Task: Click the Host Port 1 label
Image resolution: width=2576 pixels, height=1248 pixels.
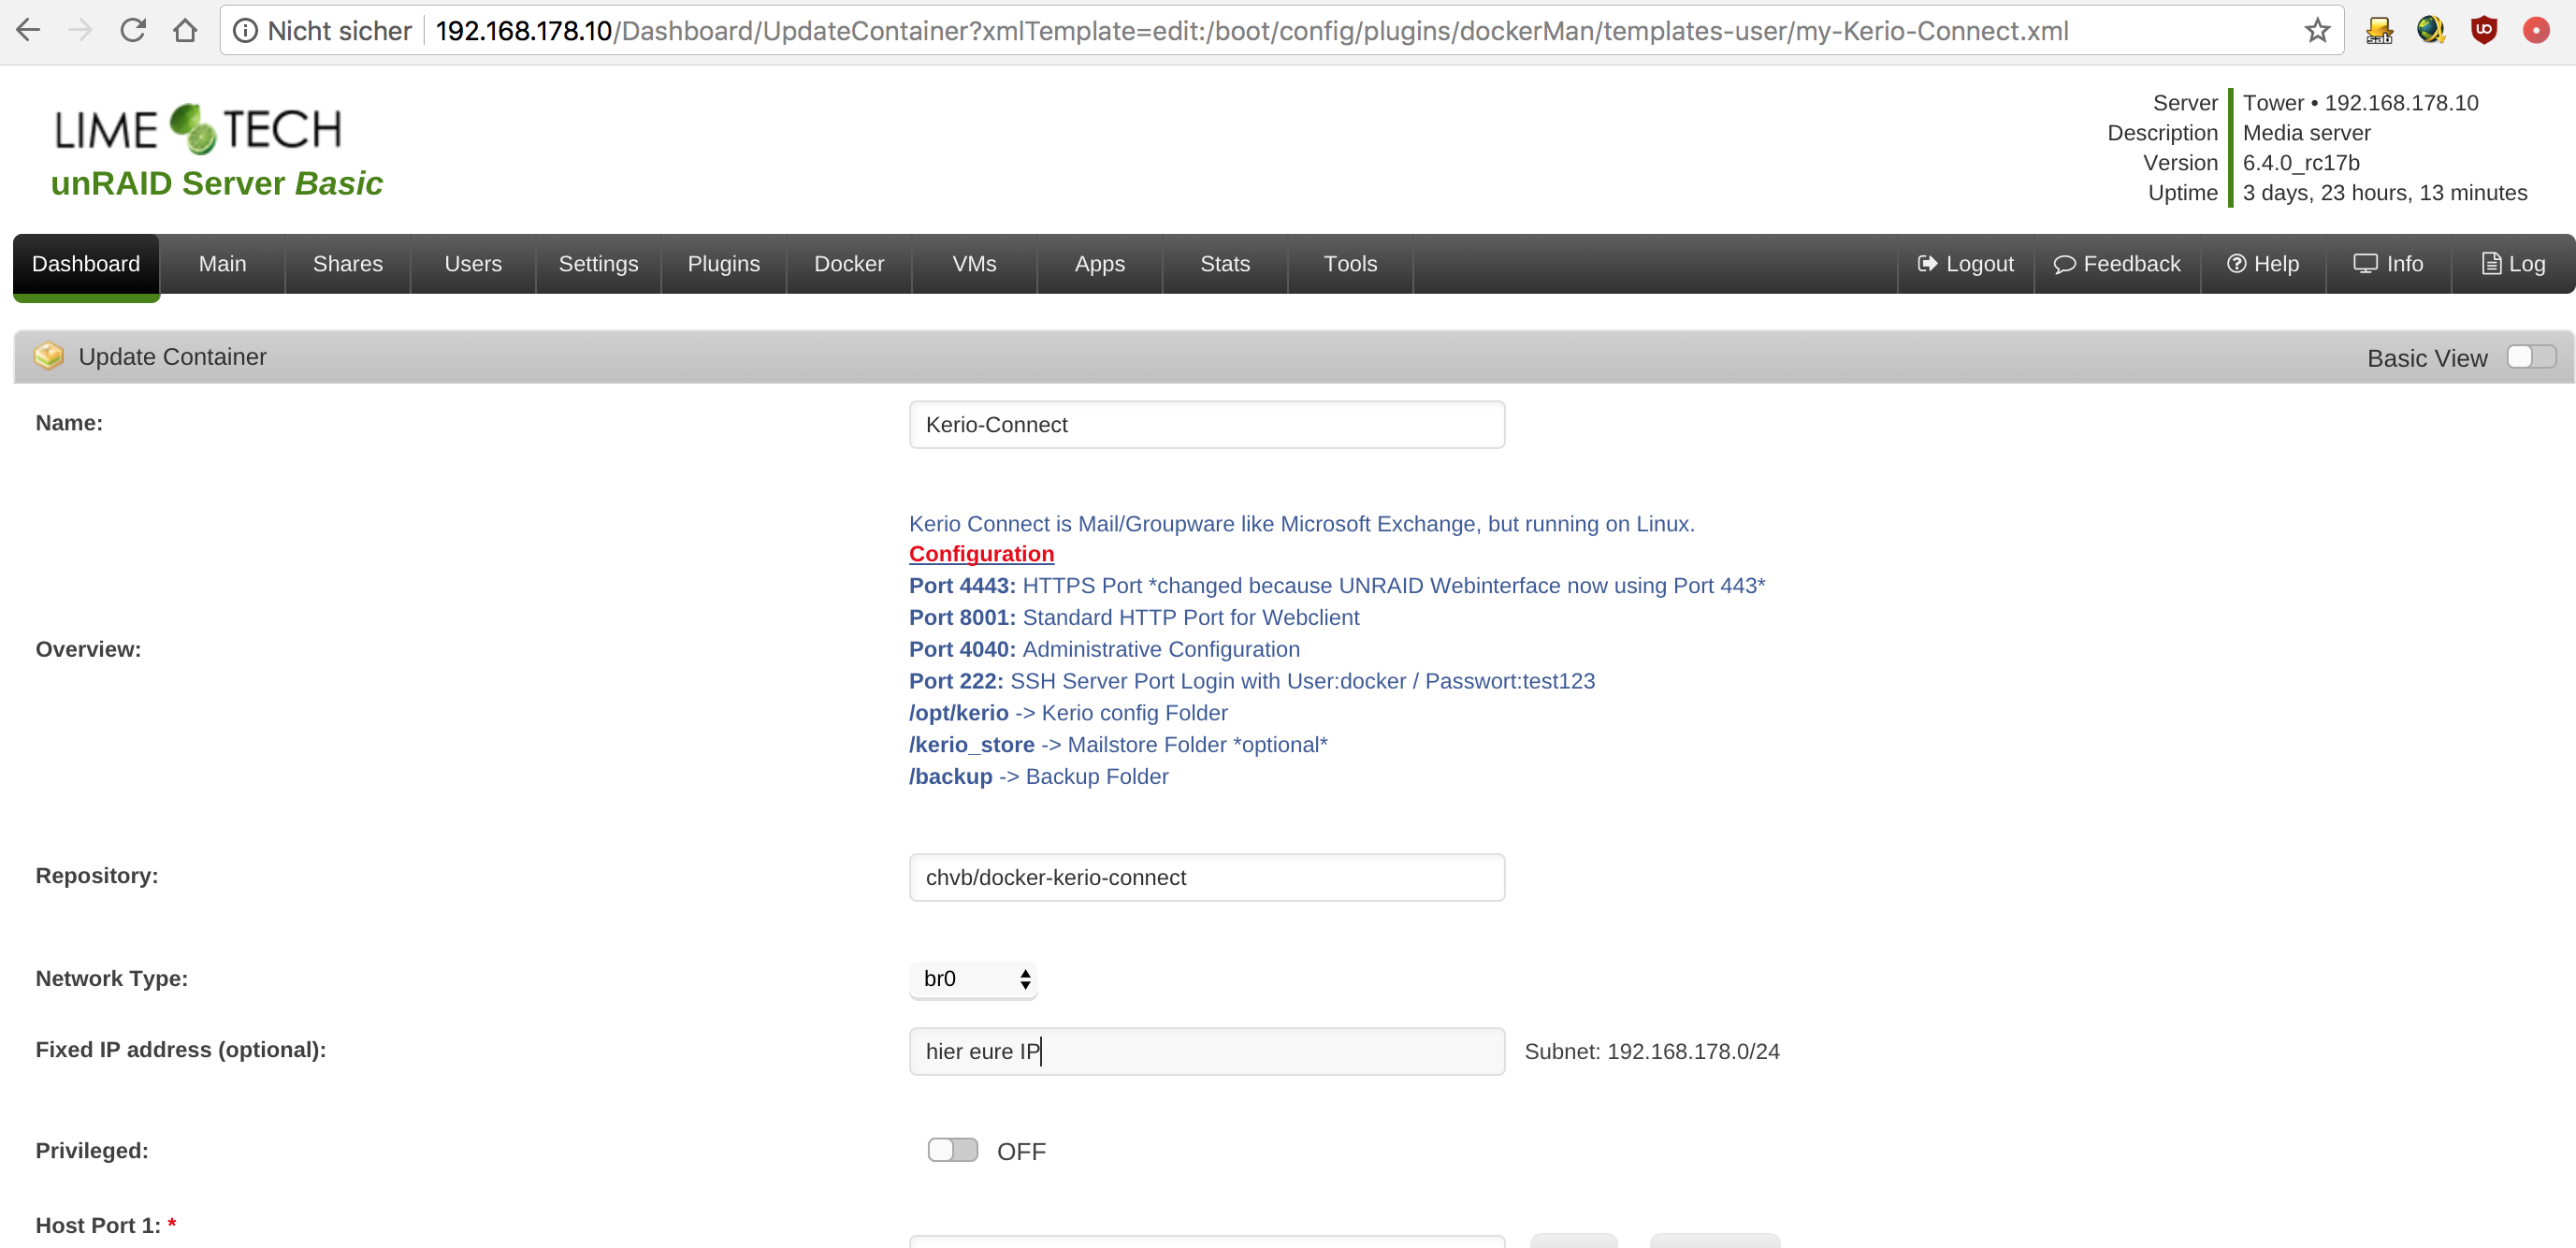Action: pos(106,1225)
